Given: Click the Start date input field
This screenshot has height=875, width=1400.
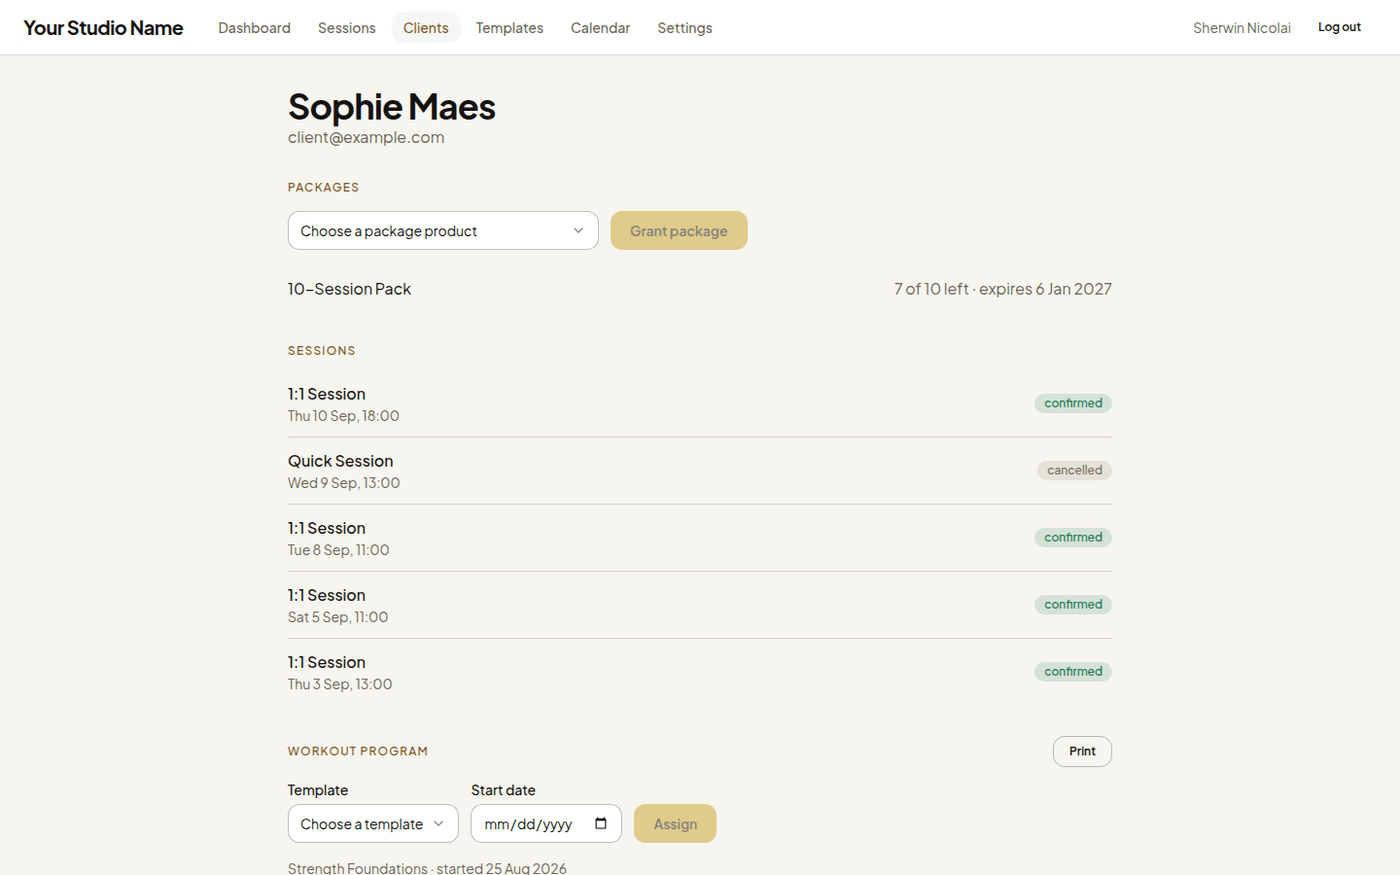Looking at the screenshot, I should [546, 824].
